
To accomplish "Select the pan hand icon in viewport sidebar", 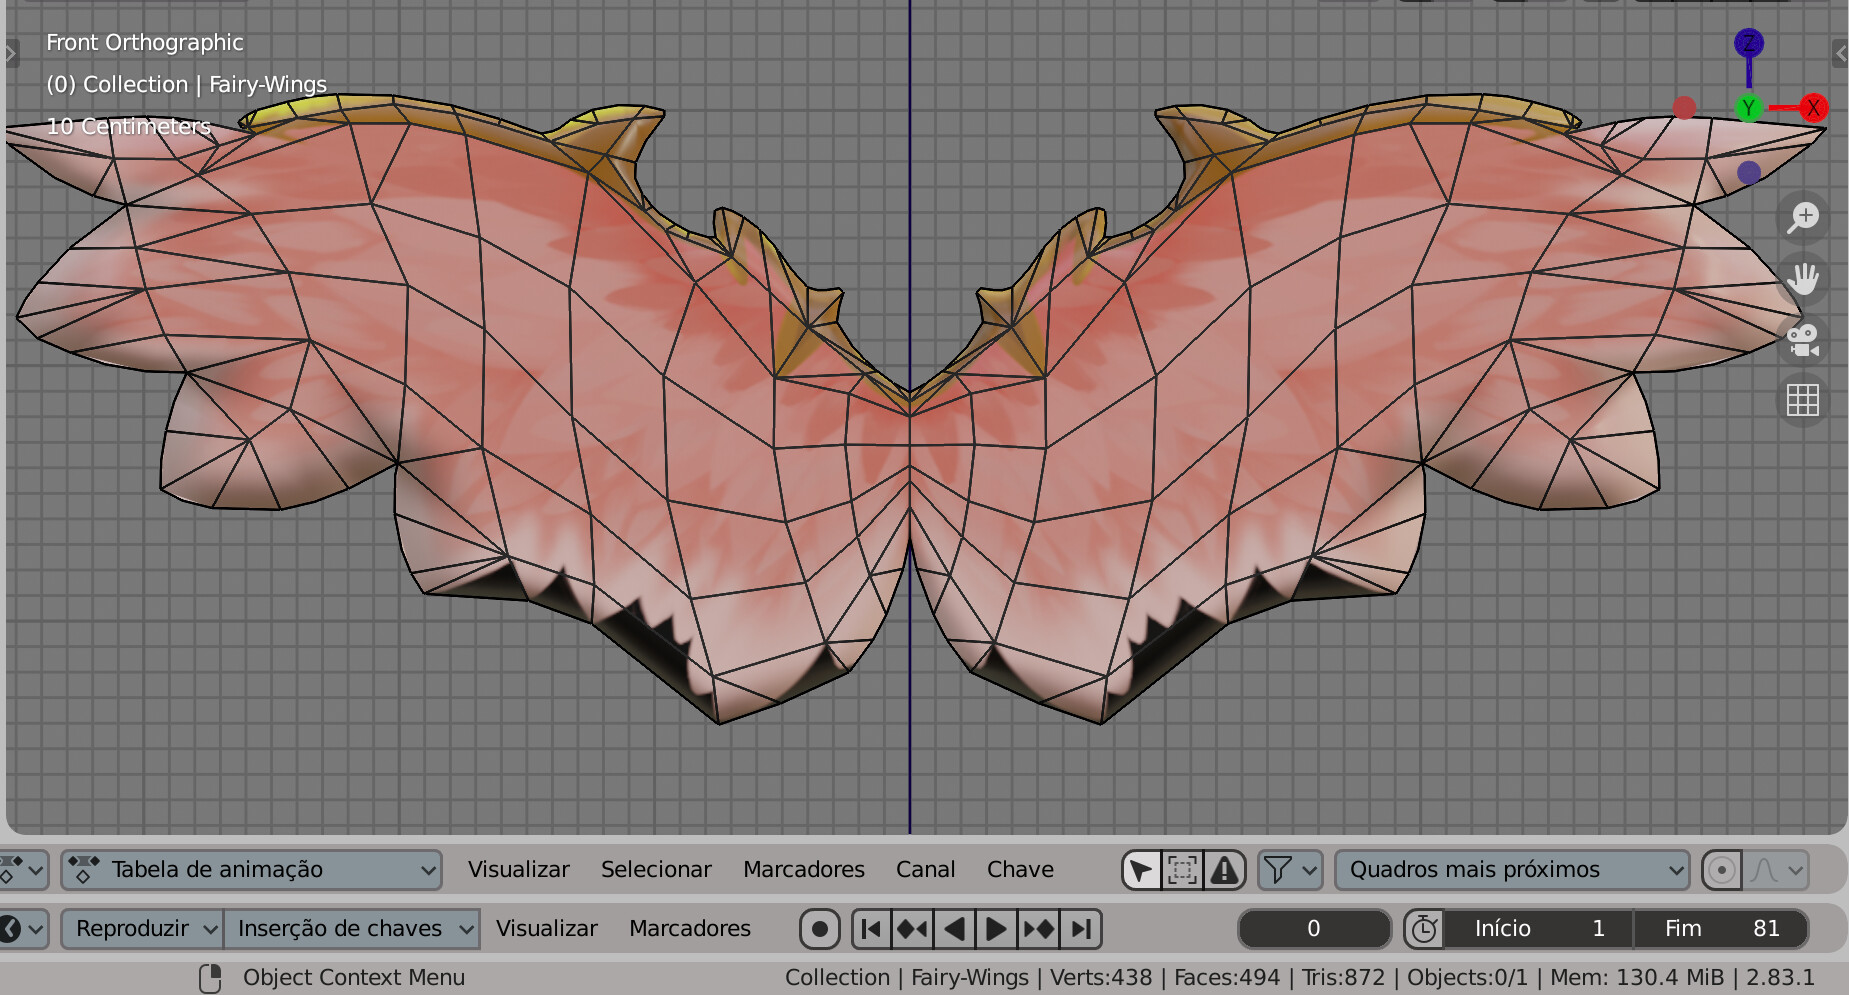I will point(1802,278).
